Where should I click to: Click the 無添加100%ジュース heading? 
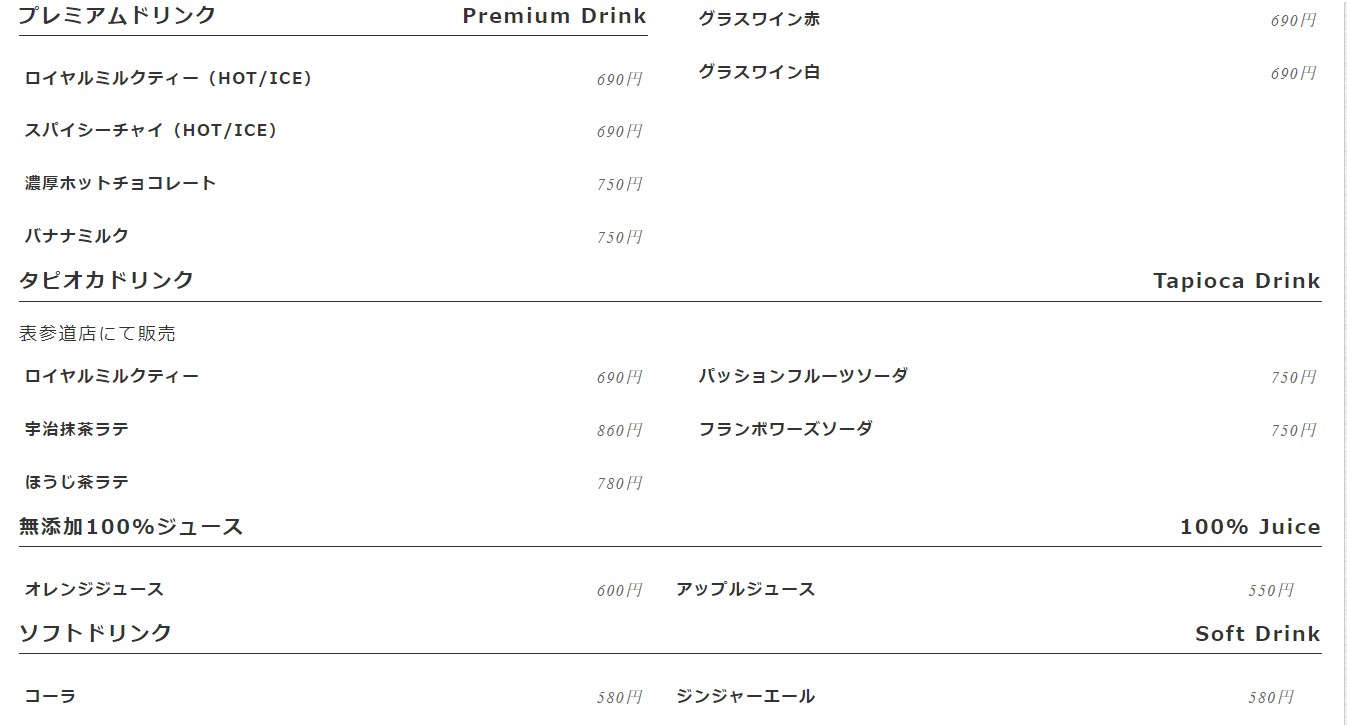(131, 527)
